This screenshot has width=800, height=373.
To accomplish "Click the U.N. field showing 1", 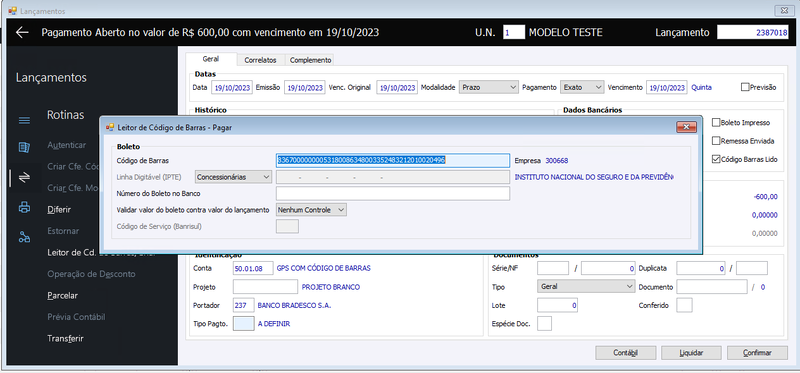I will pyautogui.click(x=514, y=33).
